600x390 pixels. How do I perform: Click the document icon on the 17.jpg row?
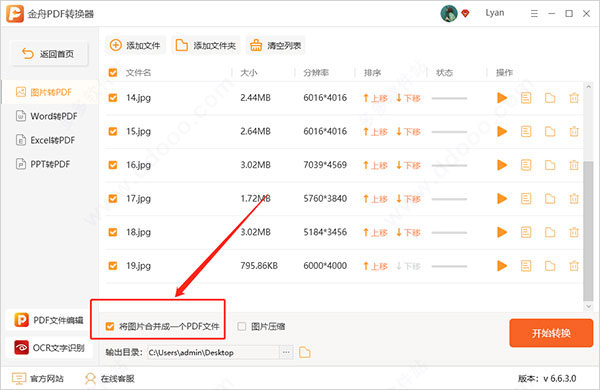tap(526, 199)
